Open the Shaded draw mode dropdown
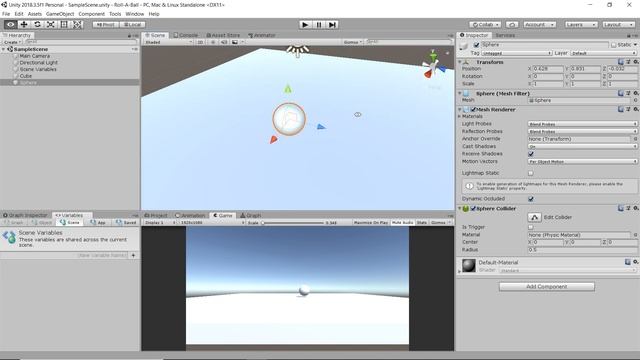The width and height of the screenshot is (640, 360). click(x=168, y=42)
